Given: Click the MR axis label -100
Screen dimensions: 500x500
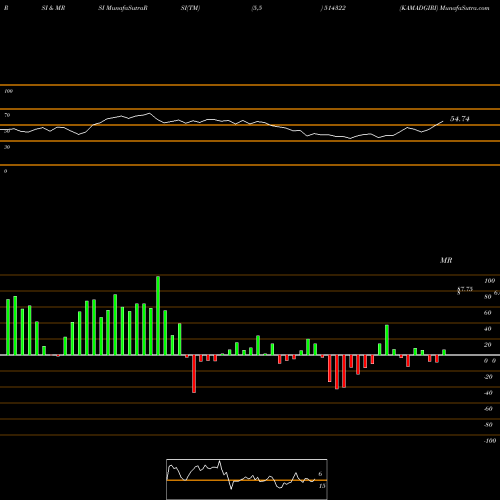Looking at the screenshot, I should [490, 441].
